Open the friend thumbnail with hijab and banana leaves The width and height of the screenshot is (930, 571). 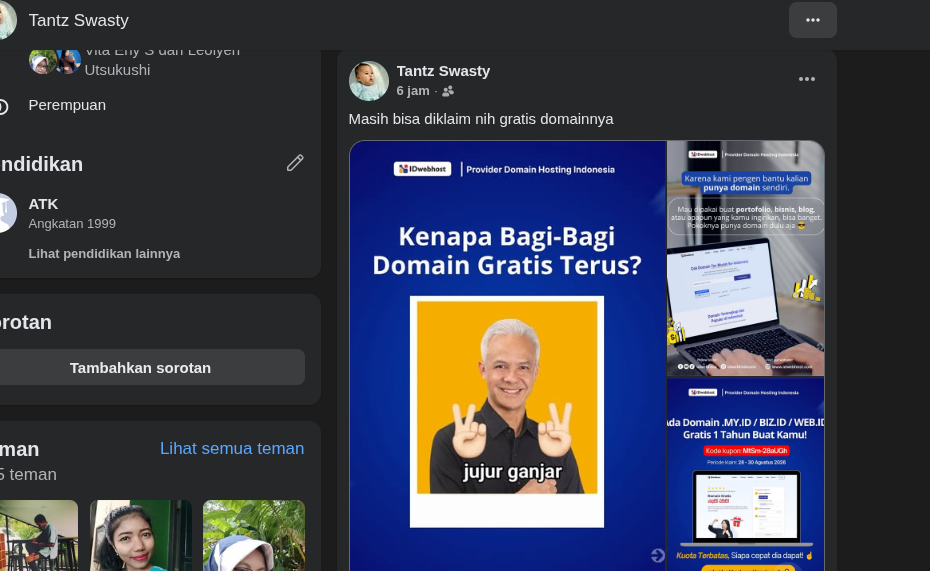pyautogui.click(x=254, y=535)
